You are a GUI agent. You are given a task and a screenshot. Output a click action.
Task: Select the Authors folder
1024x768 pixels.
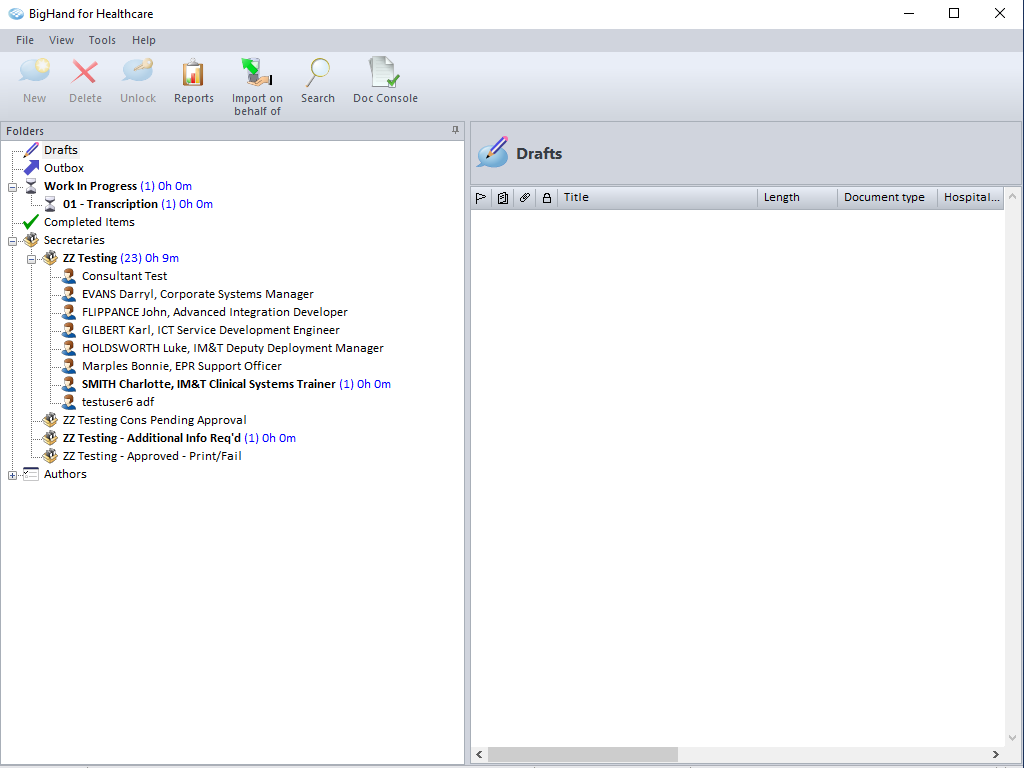(65, 474)
